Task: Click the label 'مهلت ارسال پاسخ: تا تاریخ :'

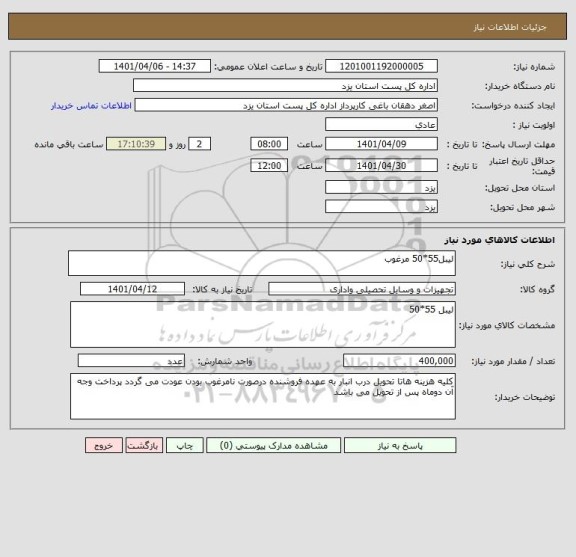Action: point(501,144)
